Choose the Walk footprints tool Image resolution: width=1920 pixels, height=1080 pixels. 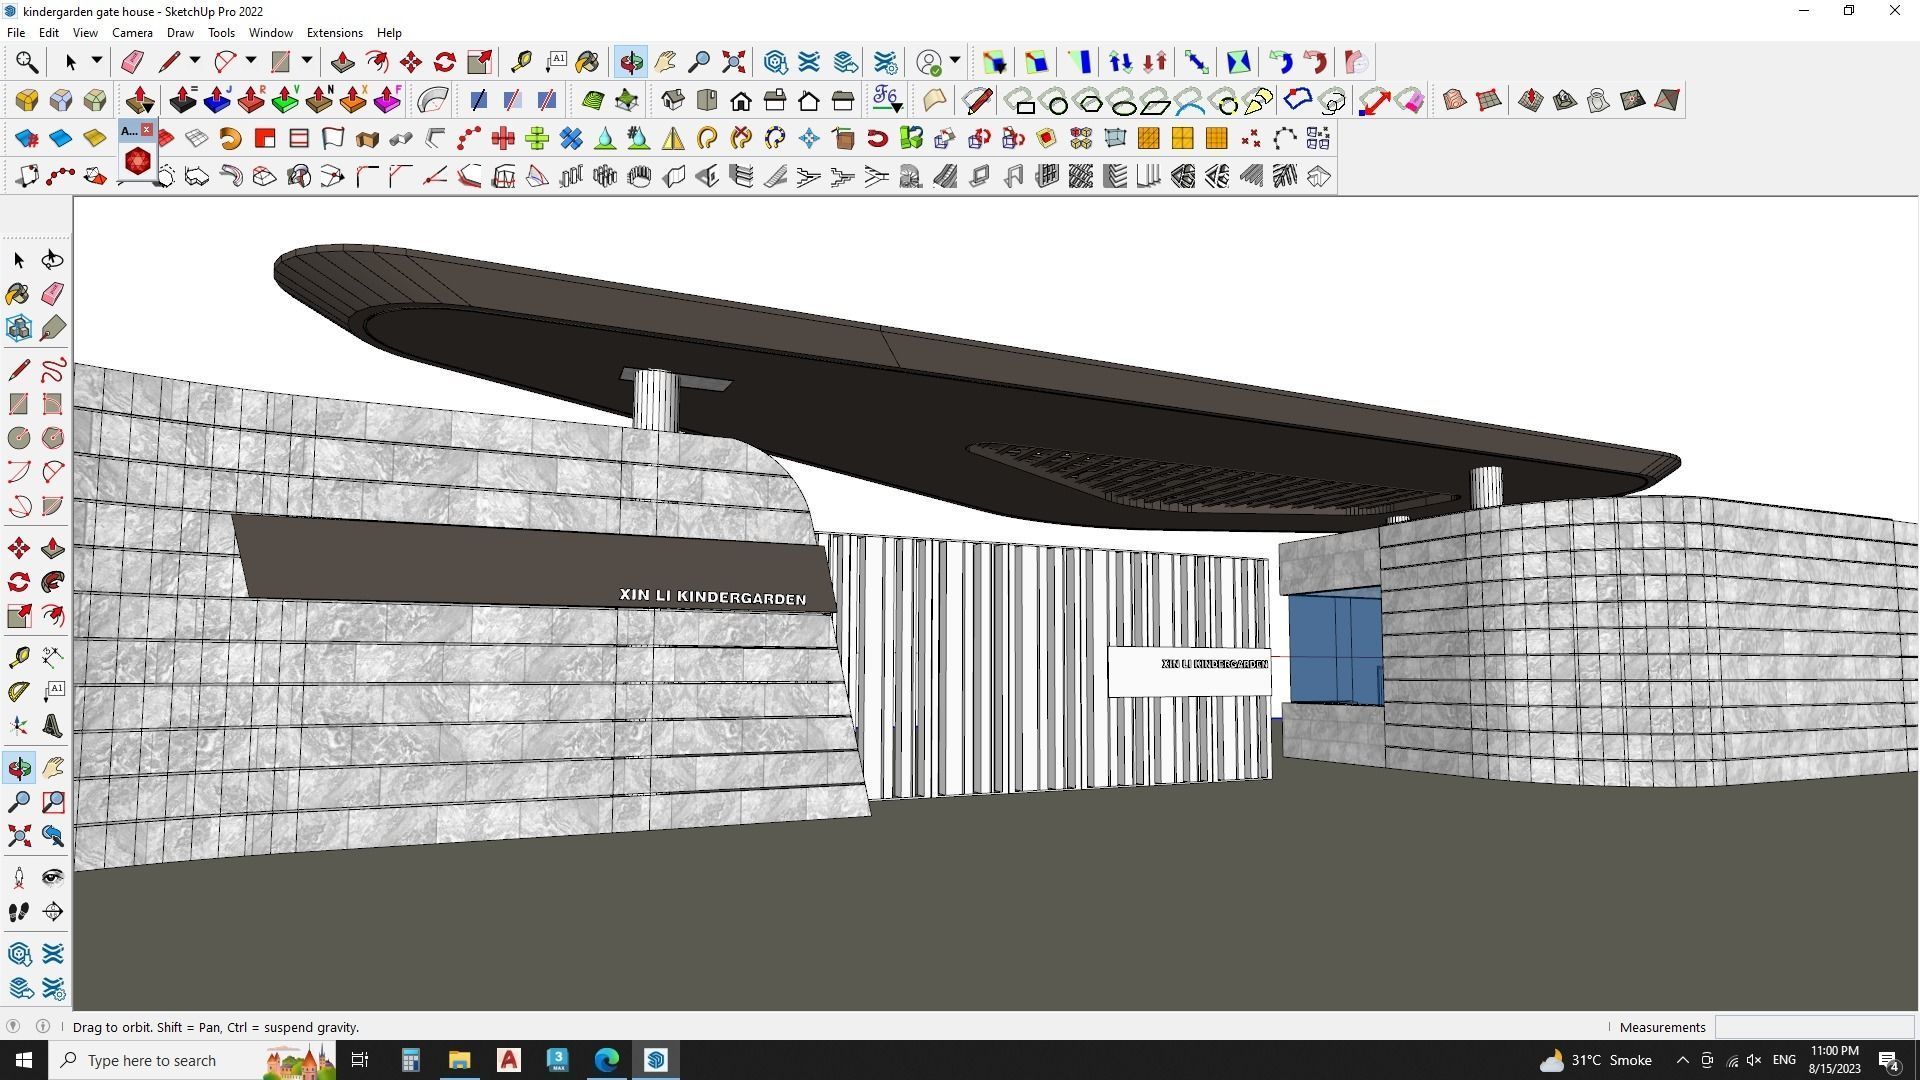point(19,912)
